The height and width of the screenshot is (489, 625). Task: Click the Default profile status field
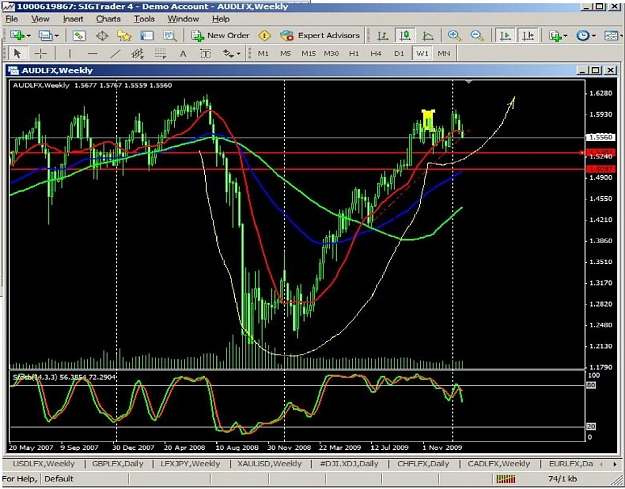tap(59, 479)
